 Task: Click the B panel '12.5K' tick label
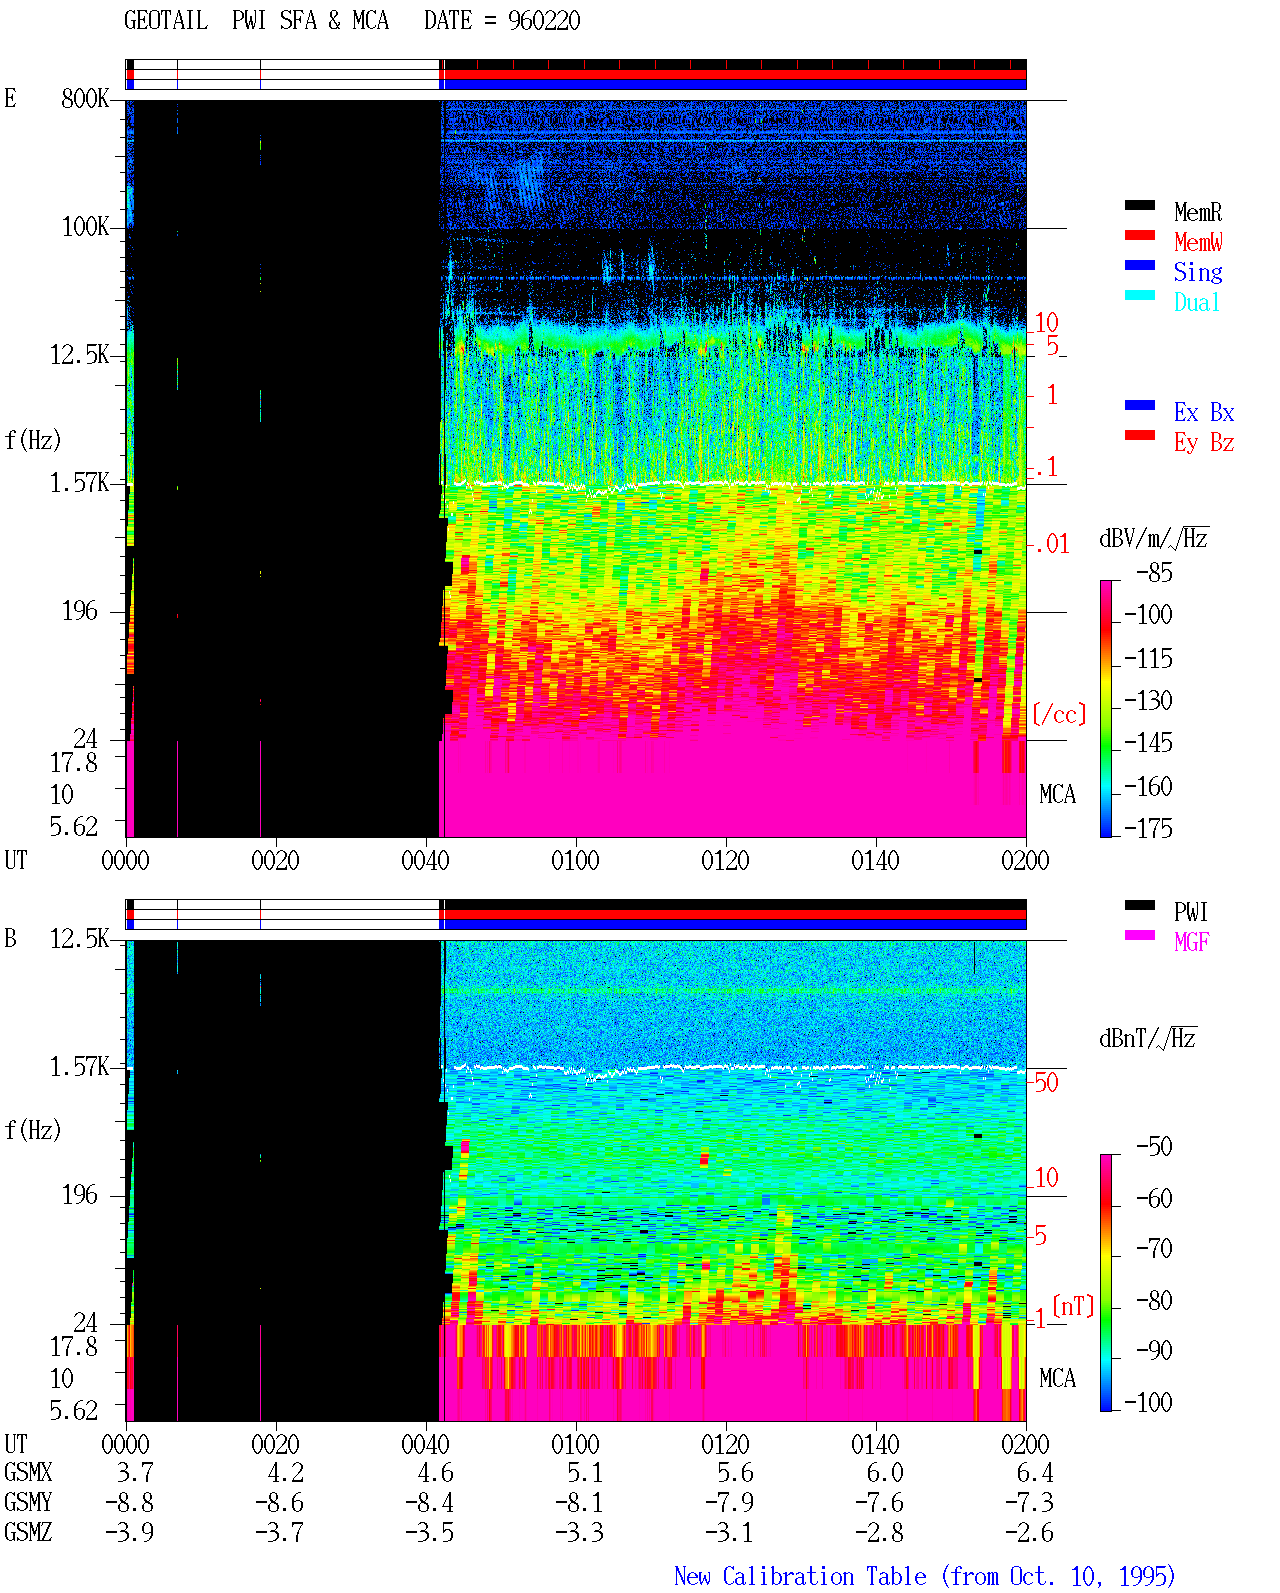pyautogui.click(x=79, y=939)
